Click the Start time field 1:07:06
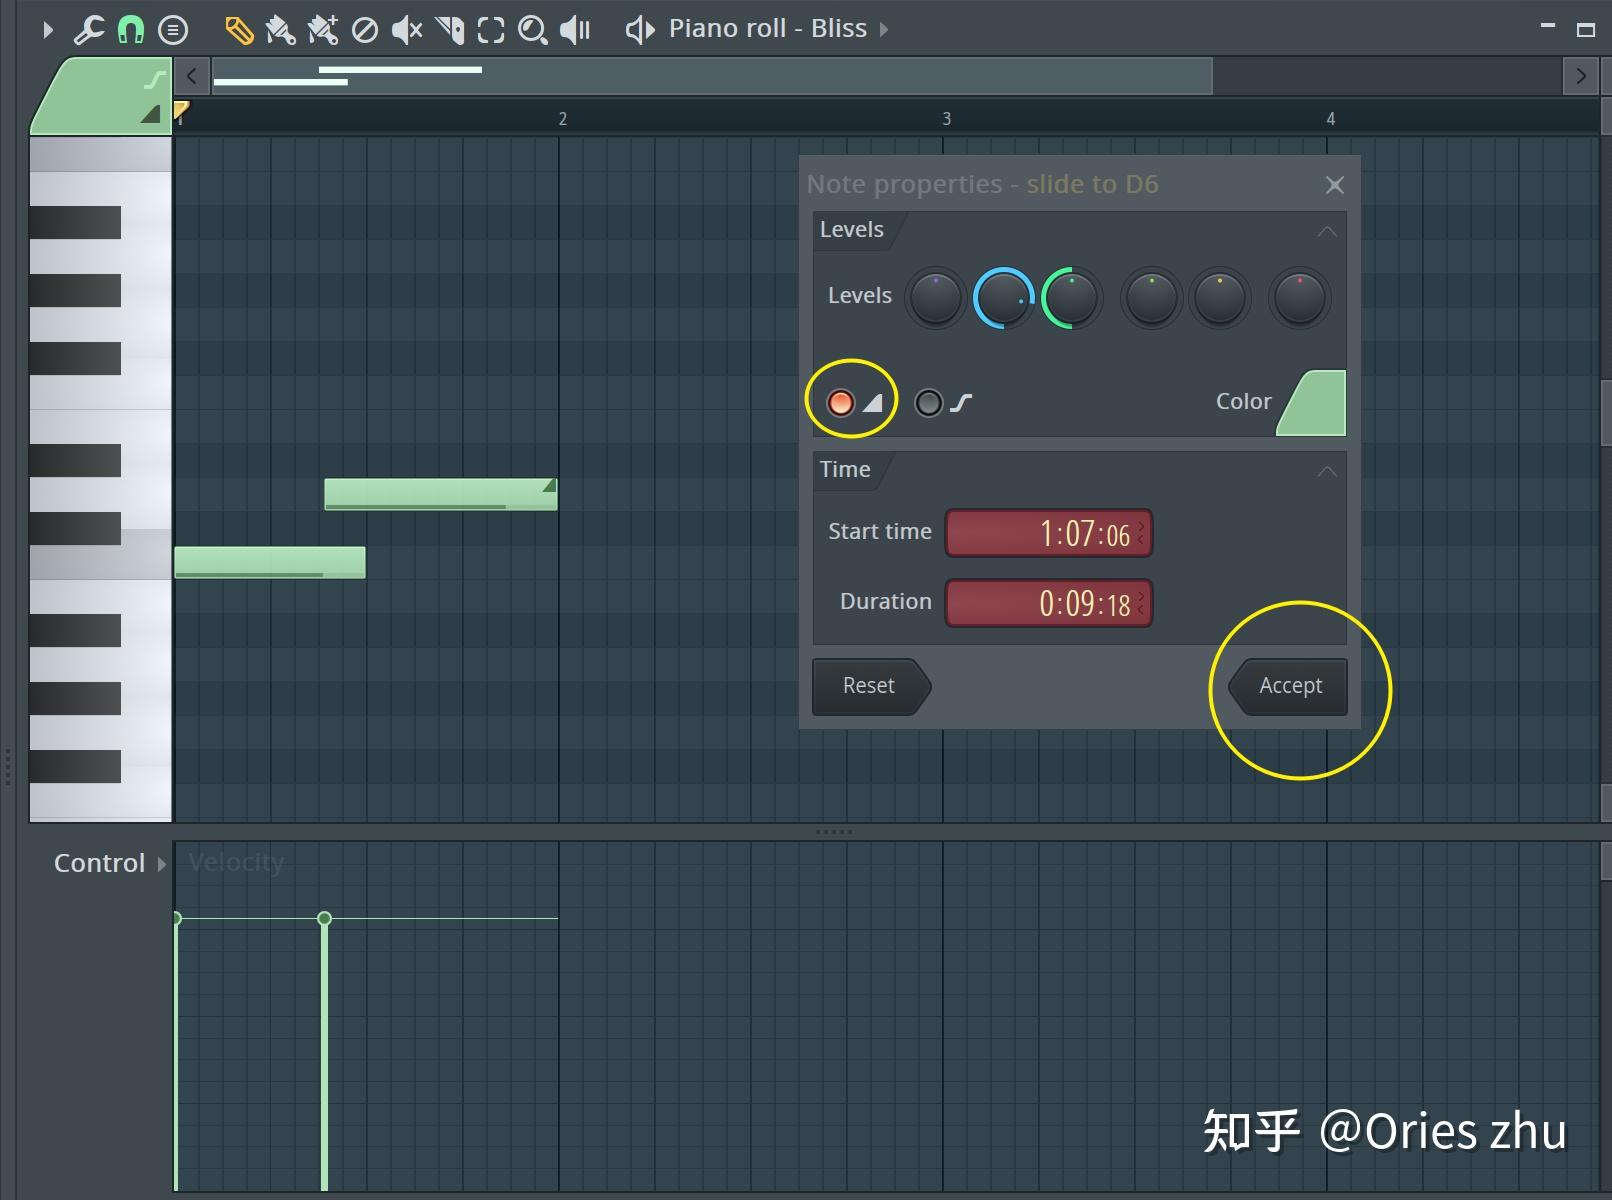 click(x=1049, y=533)
